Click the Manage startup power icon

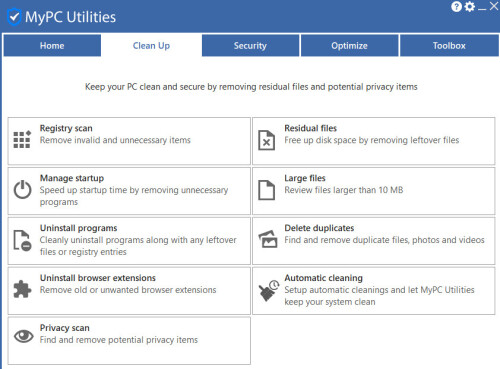pyautogui.click(x=22, y=189)
